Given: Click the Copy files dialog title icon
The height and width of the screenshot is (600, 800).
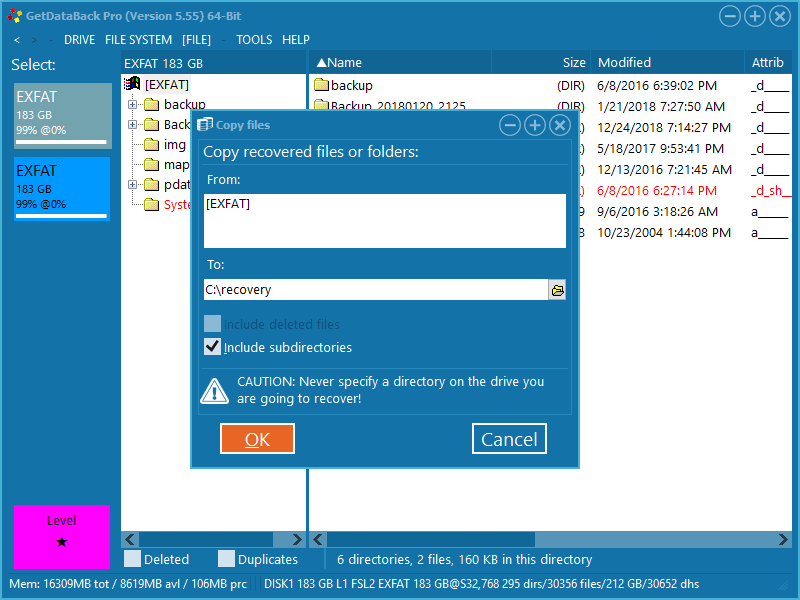Looking at the screenshot, I should tap(205, 125).
